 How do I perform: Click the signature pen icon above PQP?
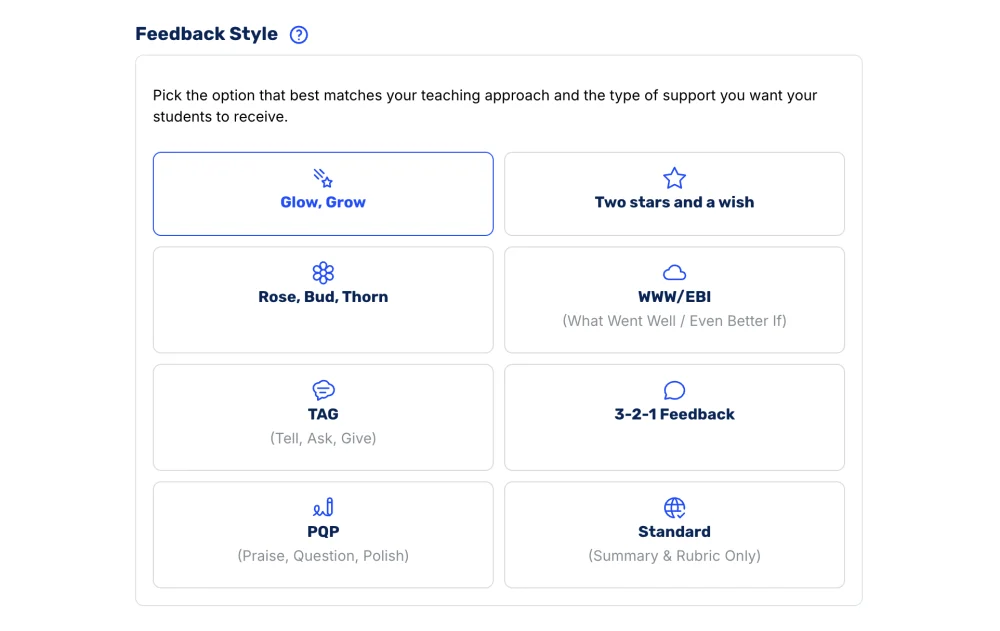323,507
